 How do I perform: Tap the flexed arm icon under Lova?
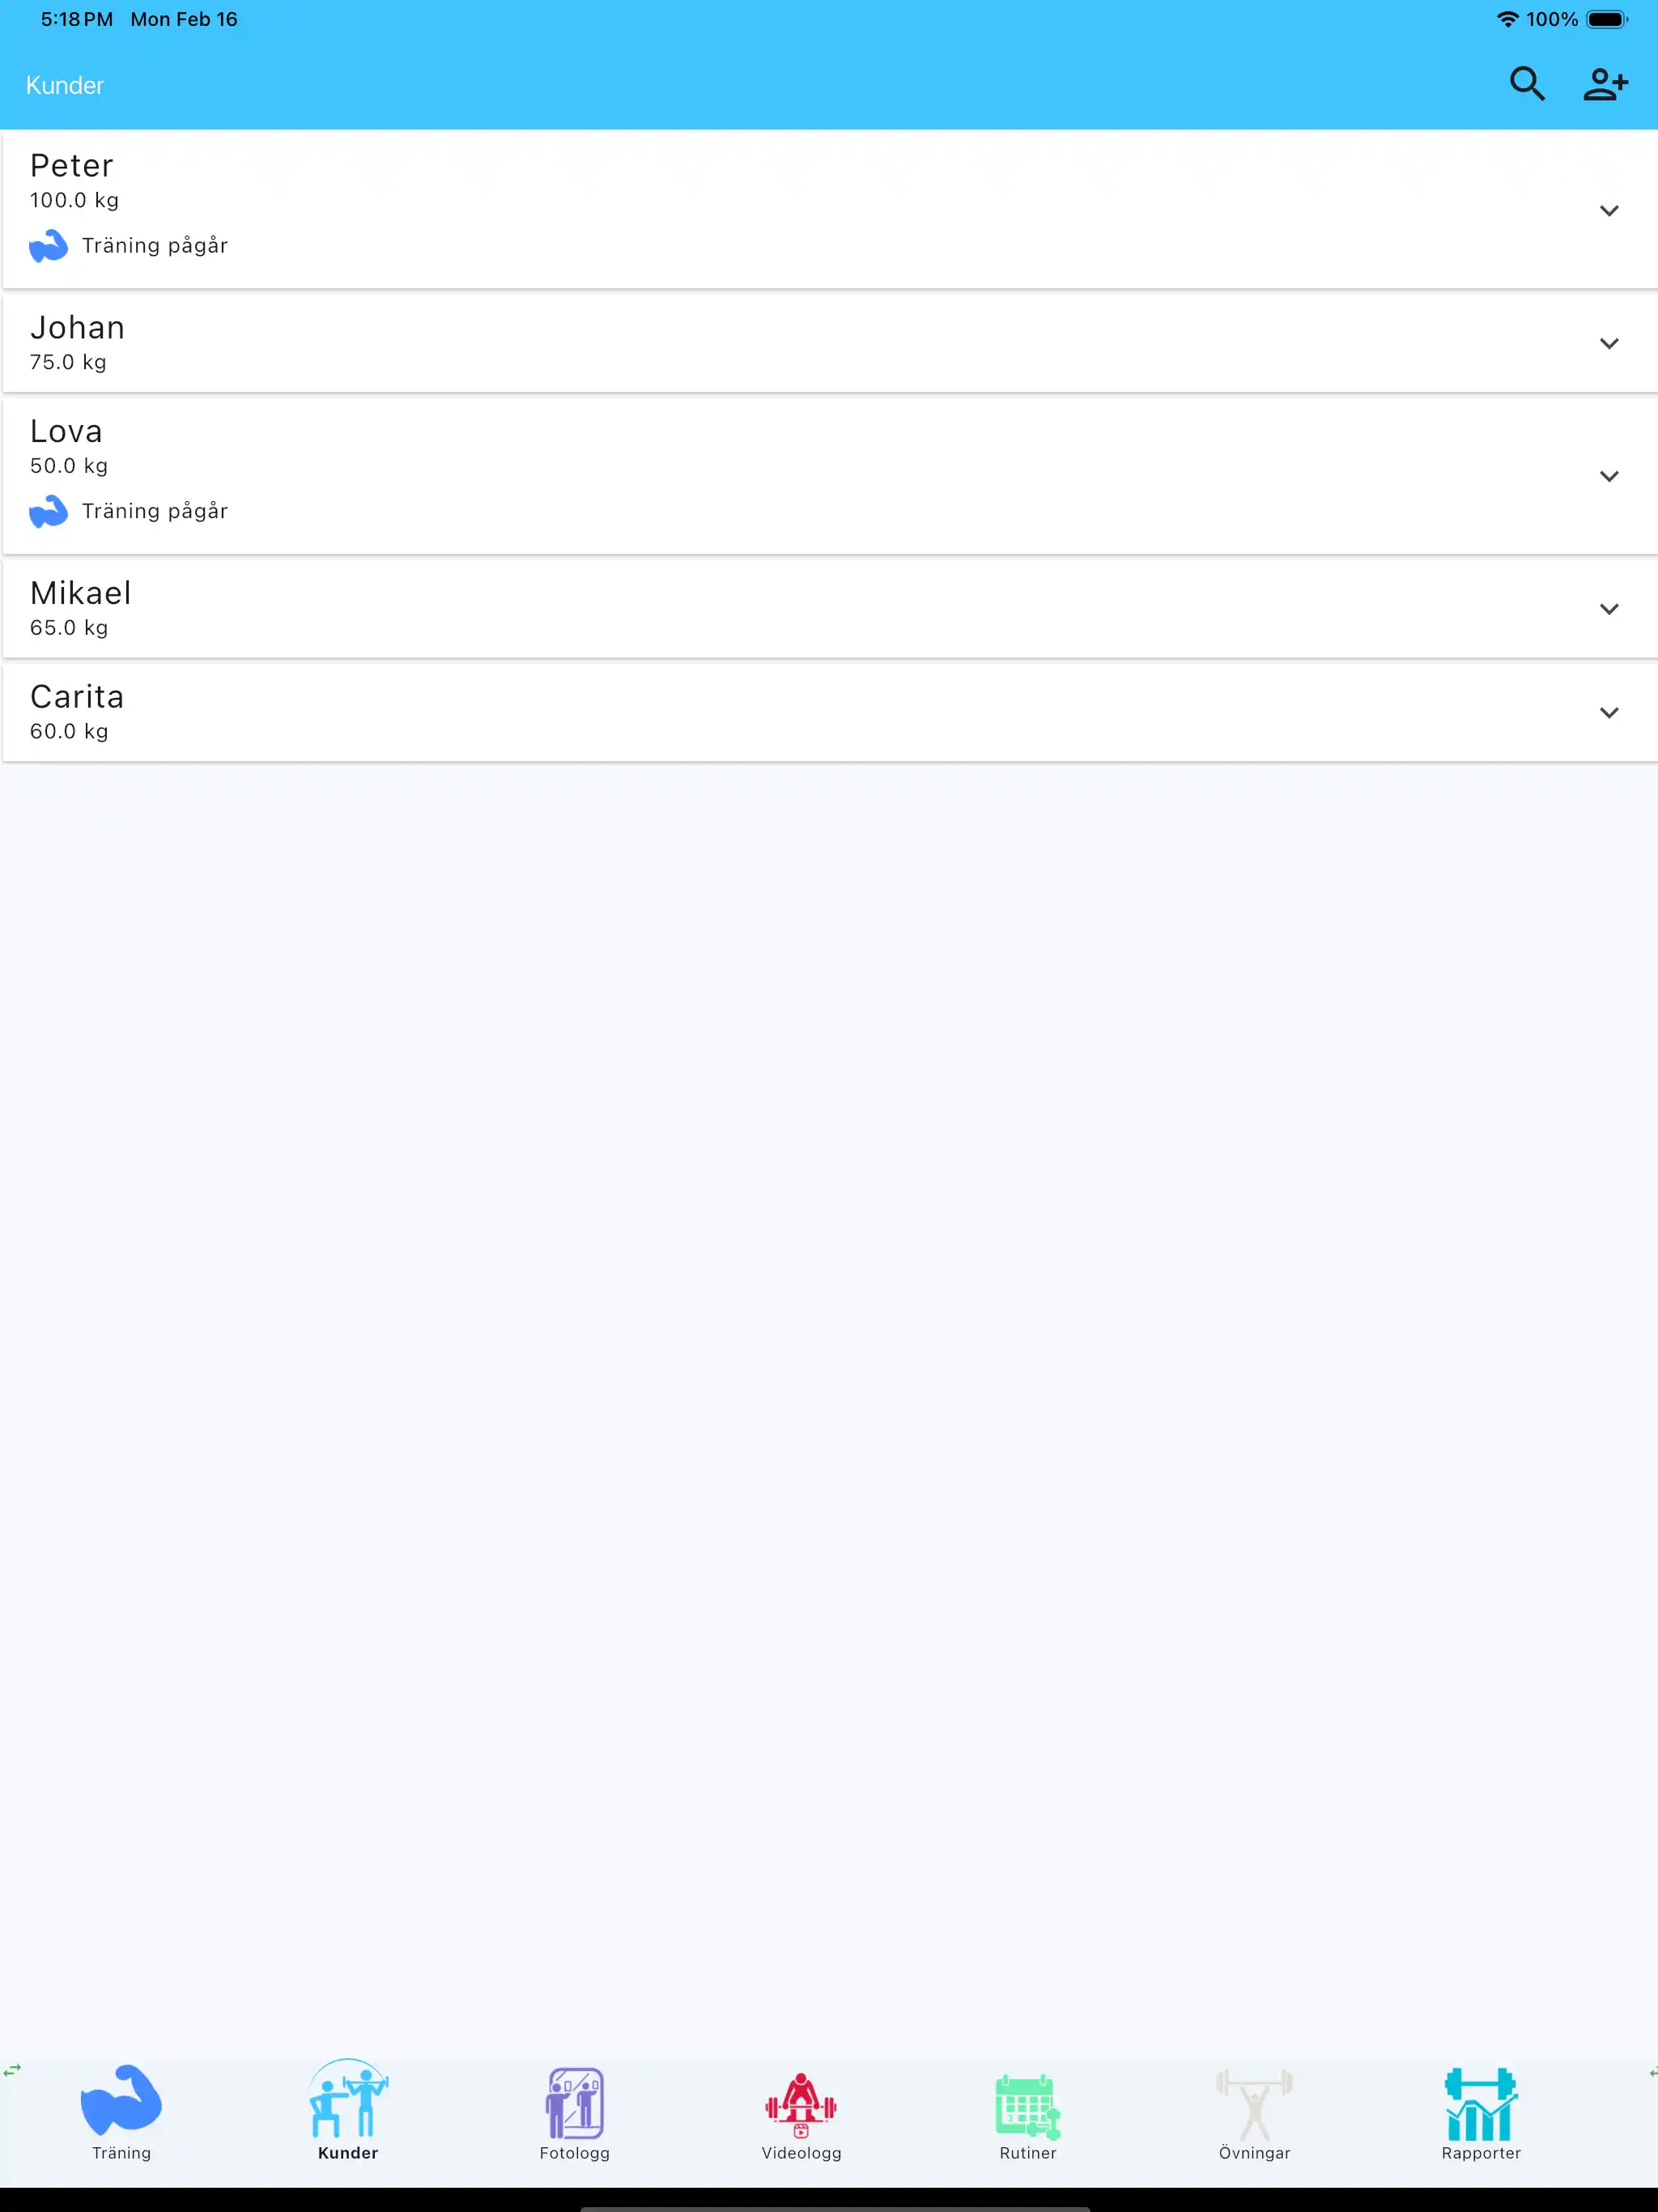(48, 511)
